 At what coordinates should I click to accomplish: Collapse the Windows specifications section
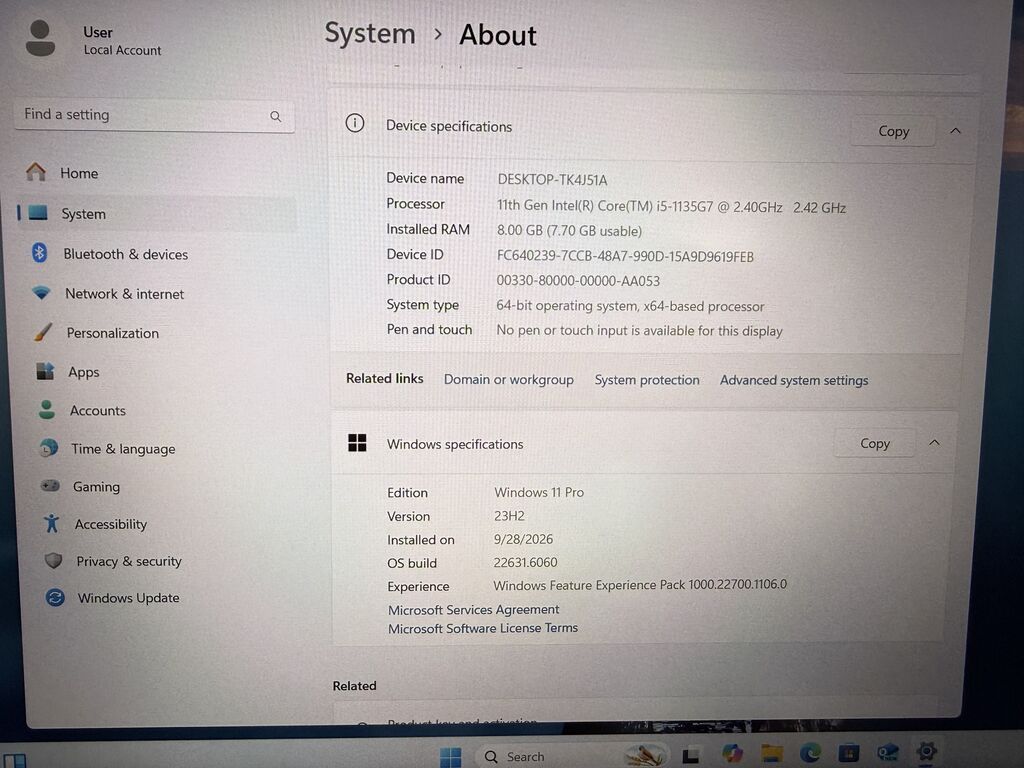click(x=935, y=443)
